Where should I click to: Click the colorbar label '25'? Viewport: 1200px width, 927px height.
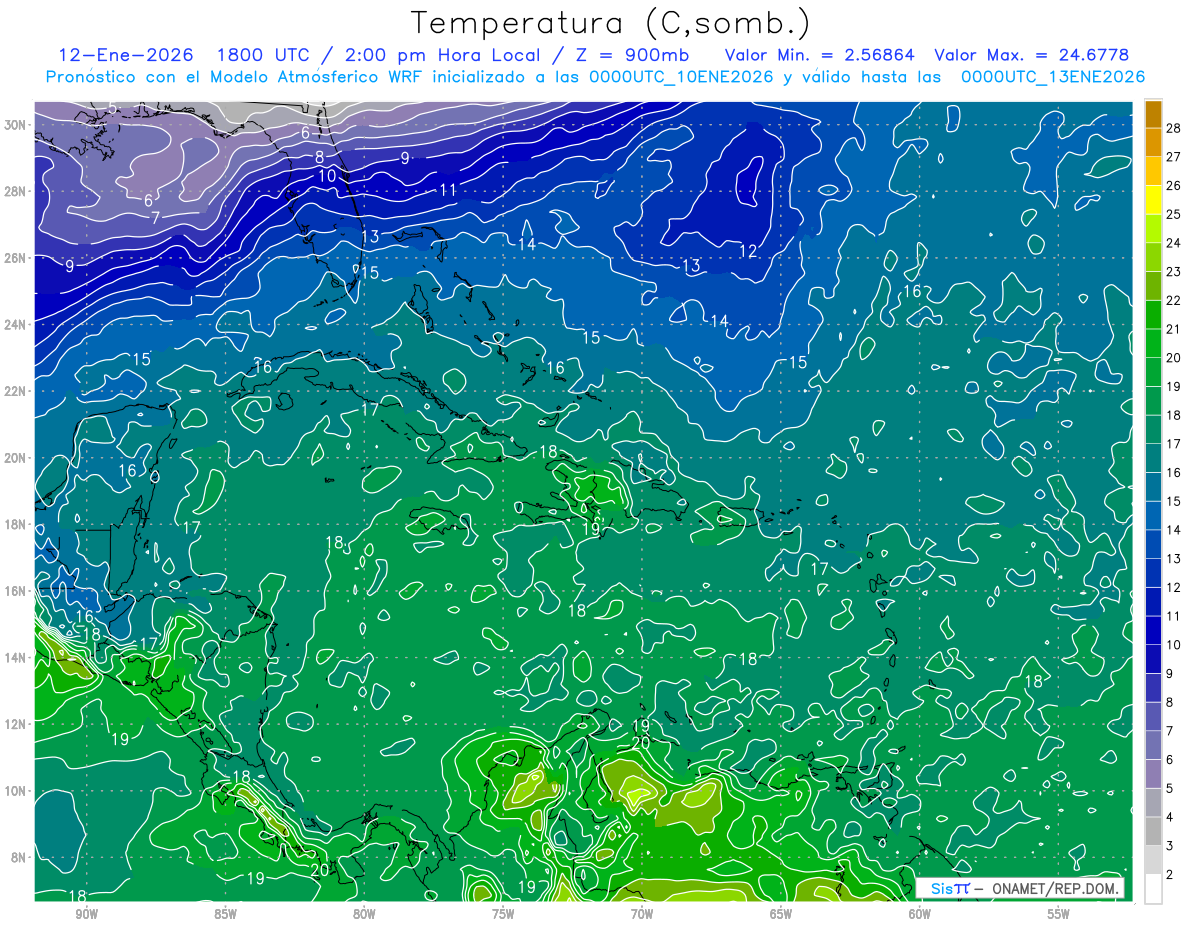(x=1174, y=213)
